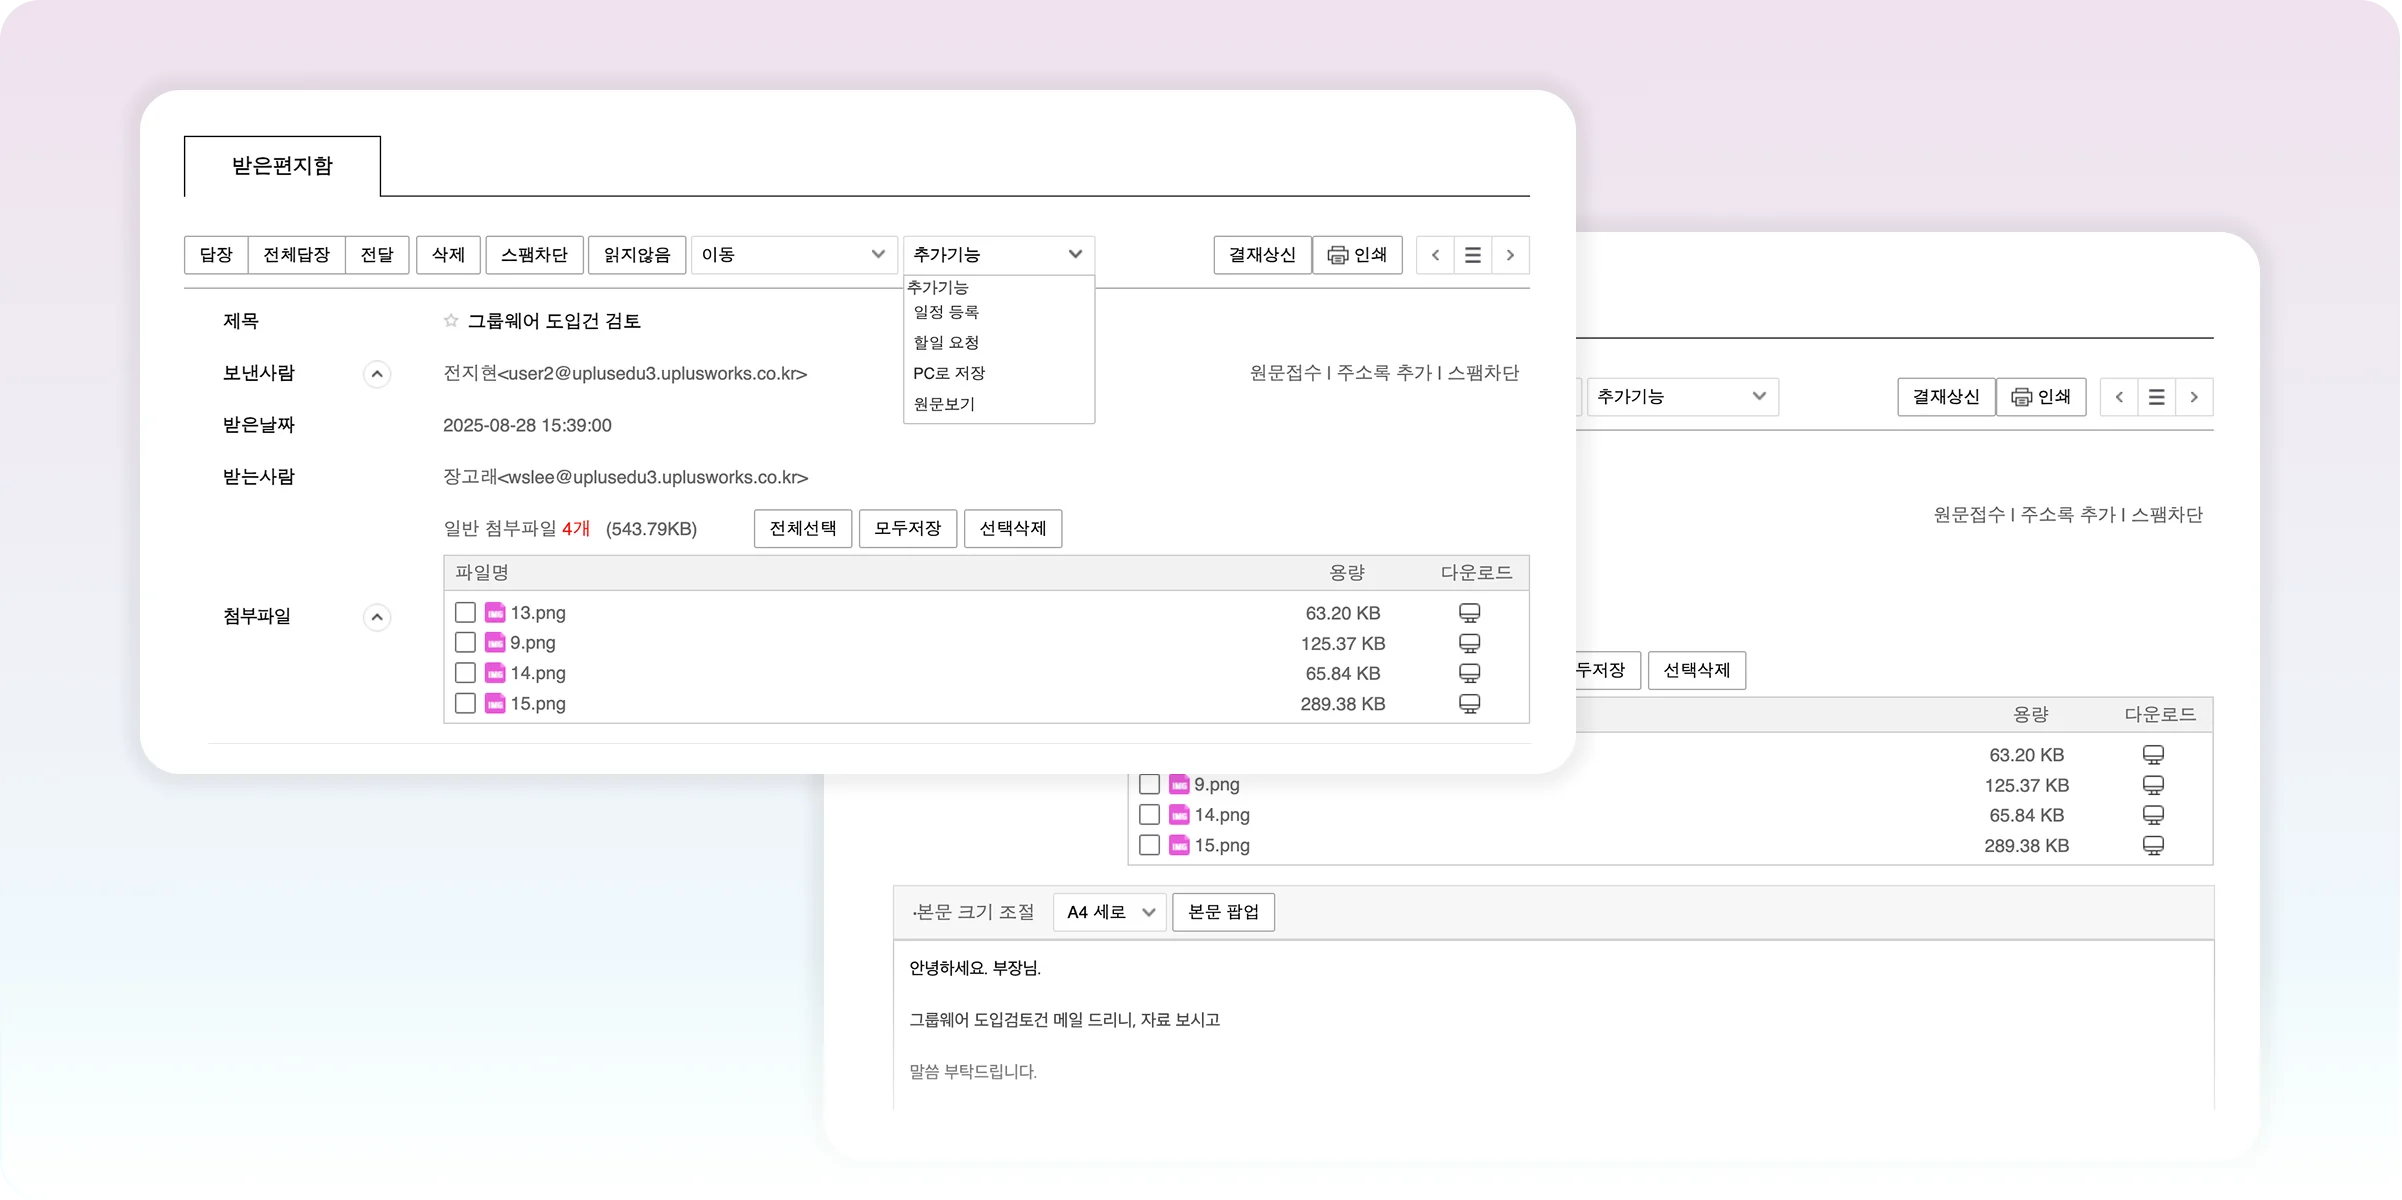Image resolution: width=2402 pixels, height=1200 pixels.
Task: Open the 받은편지함 tab
Action: click(282, 166)
